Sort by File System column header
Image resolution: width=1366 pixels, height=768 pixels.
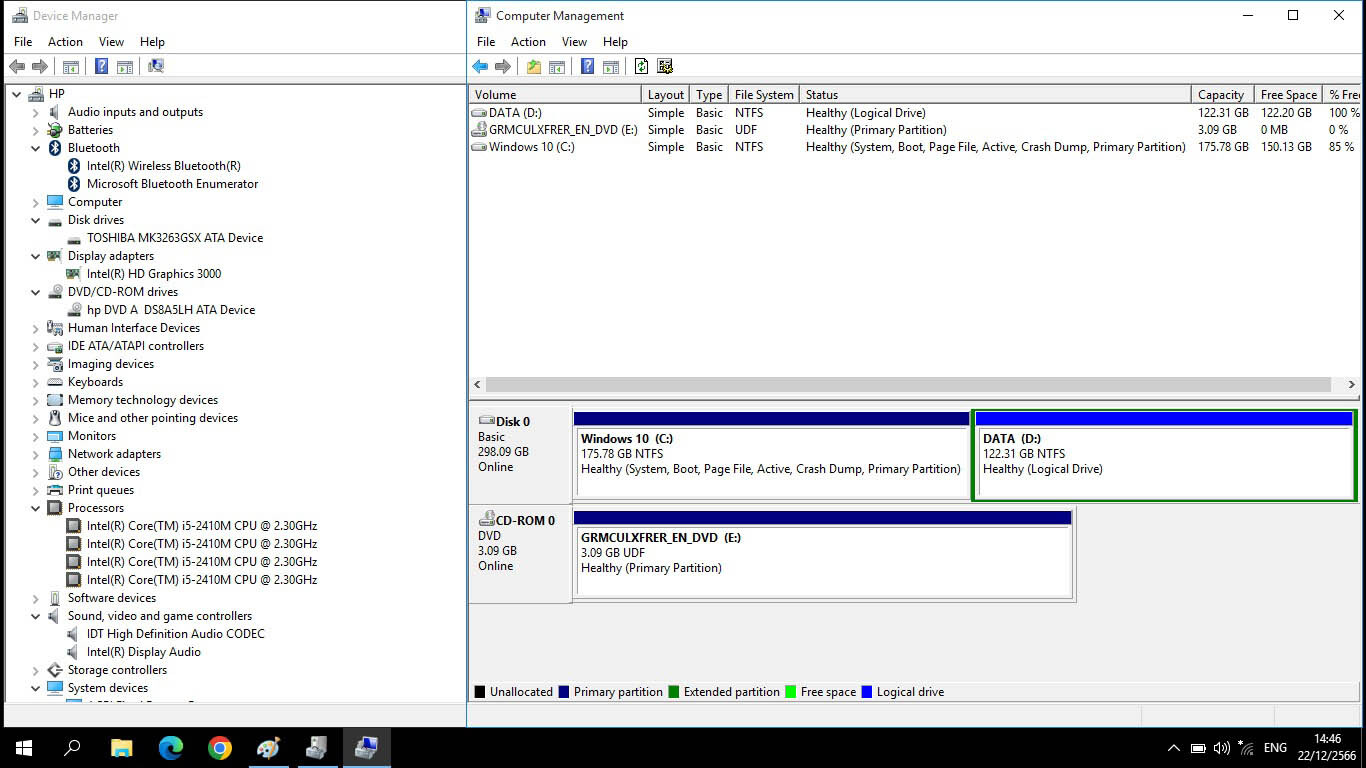[764, 95]
